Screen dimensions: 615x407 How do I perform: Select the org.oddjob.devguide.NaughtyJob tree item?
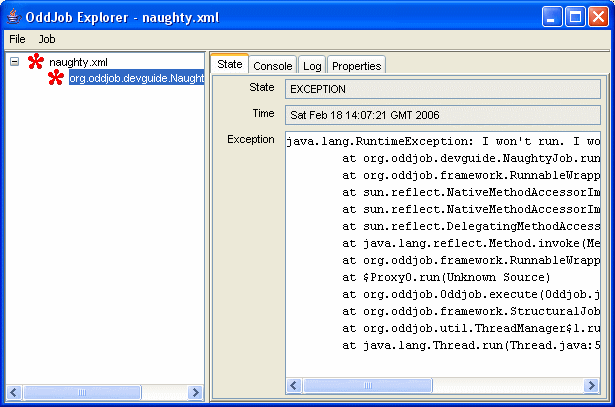[x=136, y=78]
